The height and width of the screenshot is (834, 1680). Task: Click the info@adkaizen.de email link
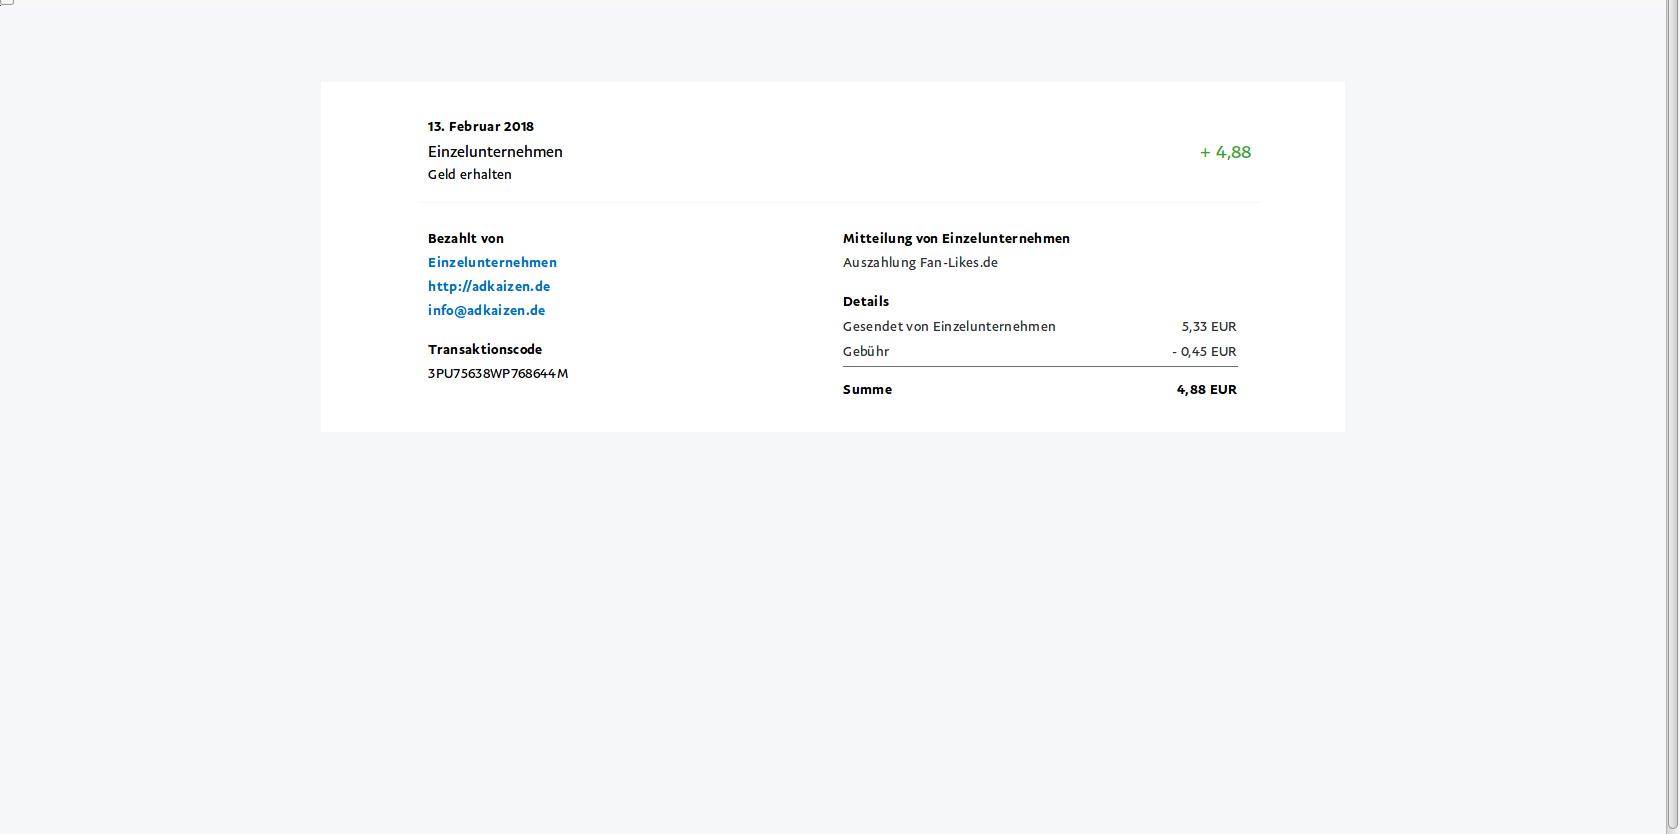coord(486,310)
